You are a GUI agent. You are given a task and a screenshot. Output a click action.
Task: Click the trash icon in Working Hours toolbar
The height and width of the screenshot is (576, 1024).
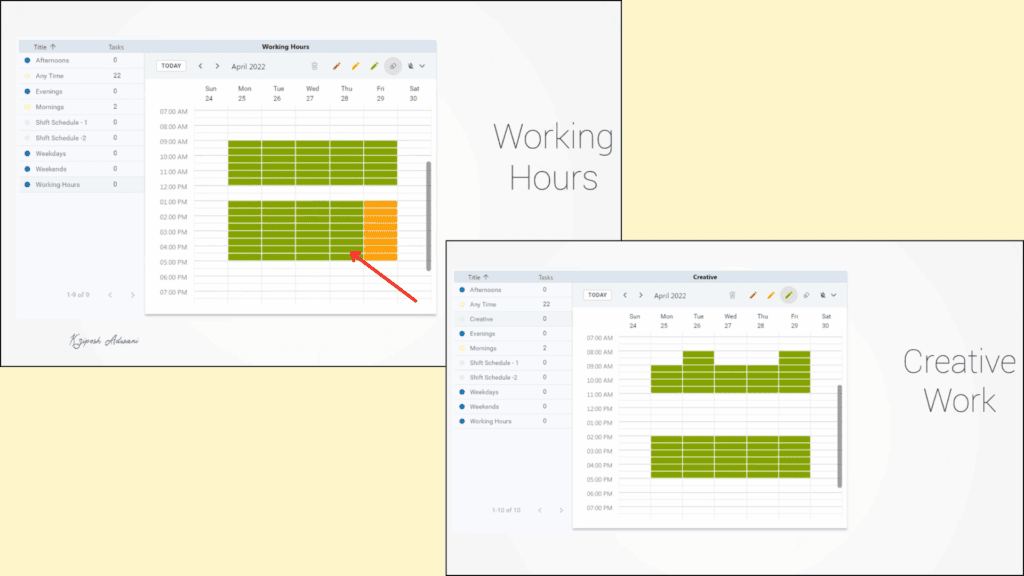[314, 66]
